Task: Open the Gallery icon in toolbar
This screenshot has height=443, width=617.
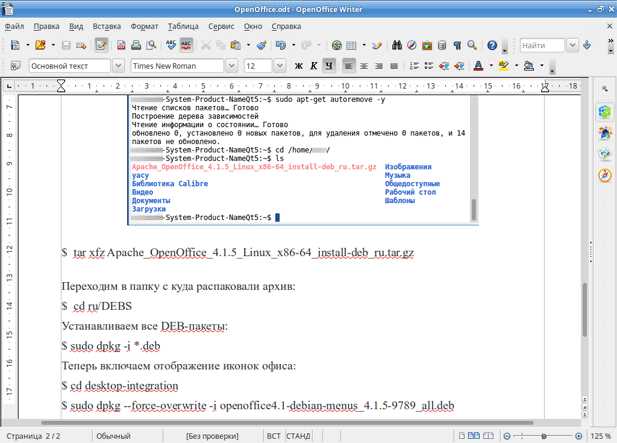Action: 427,45
